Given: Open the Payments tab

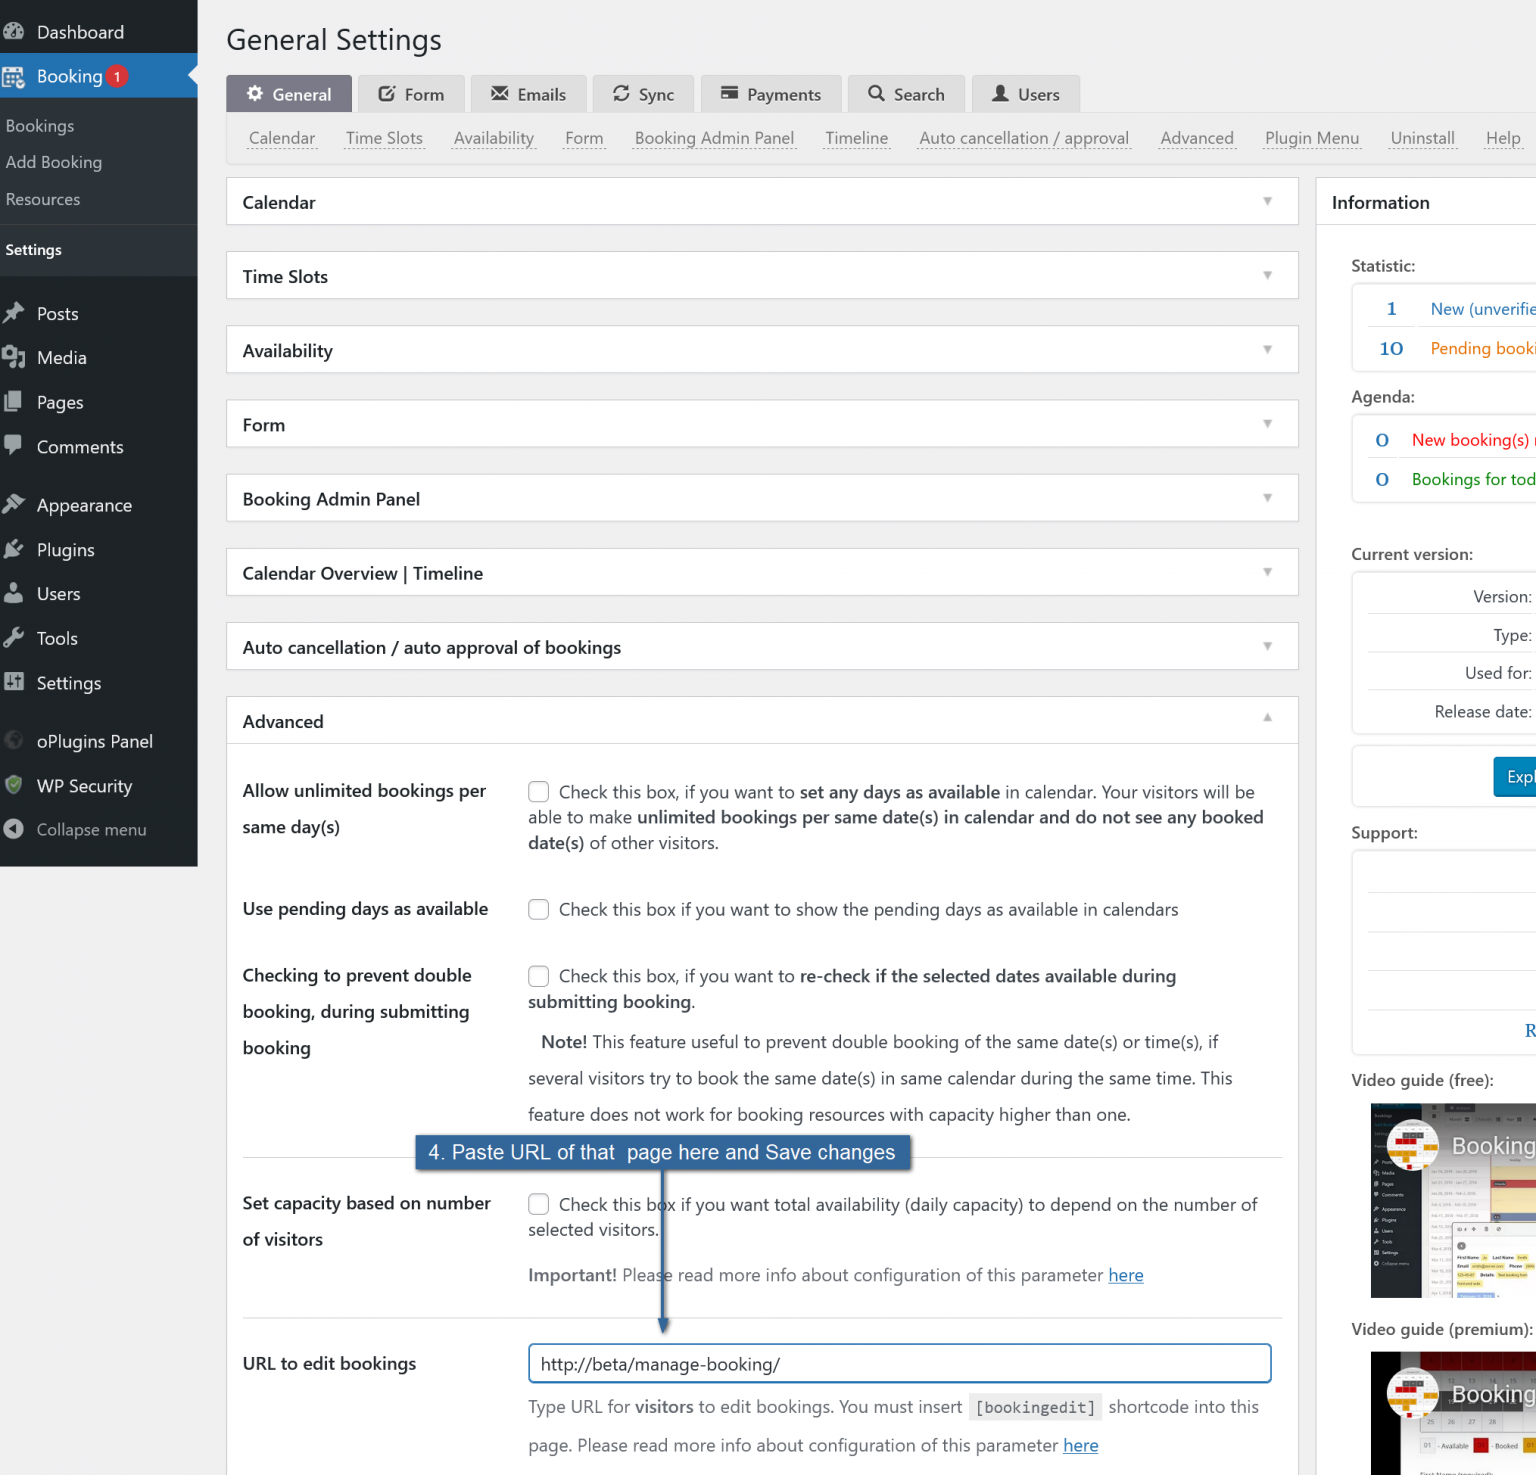Looking at the screenshot, I should [771, 94].
